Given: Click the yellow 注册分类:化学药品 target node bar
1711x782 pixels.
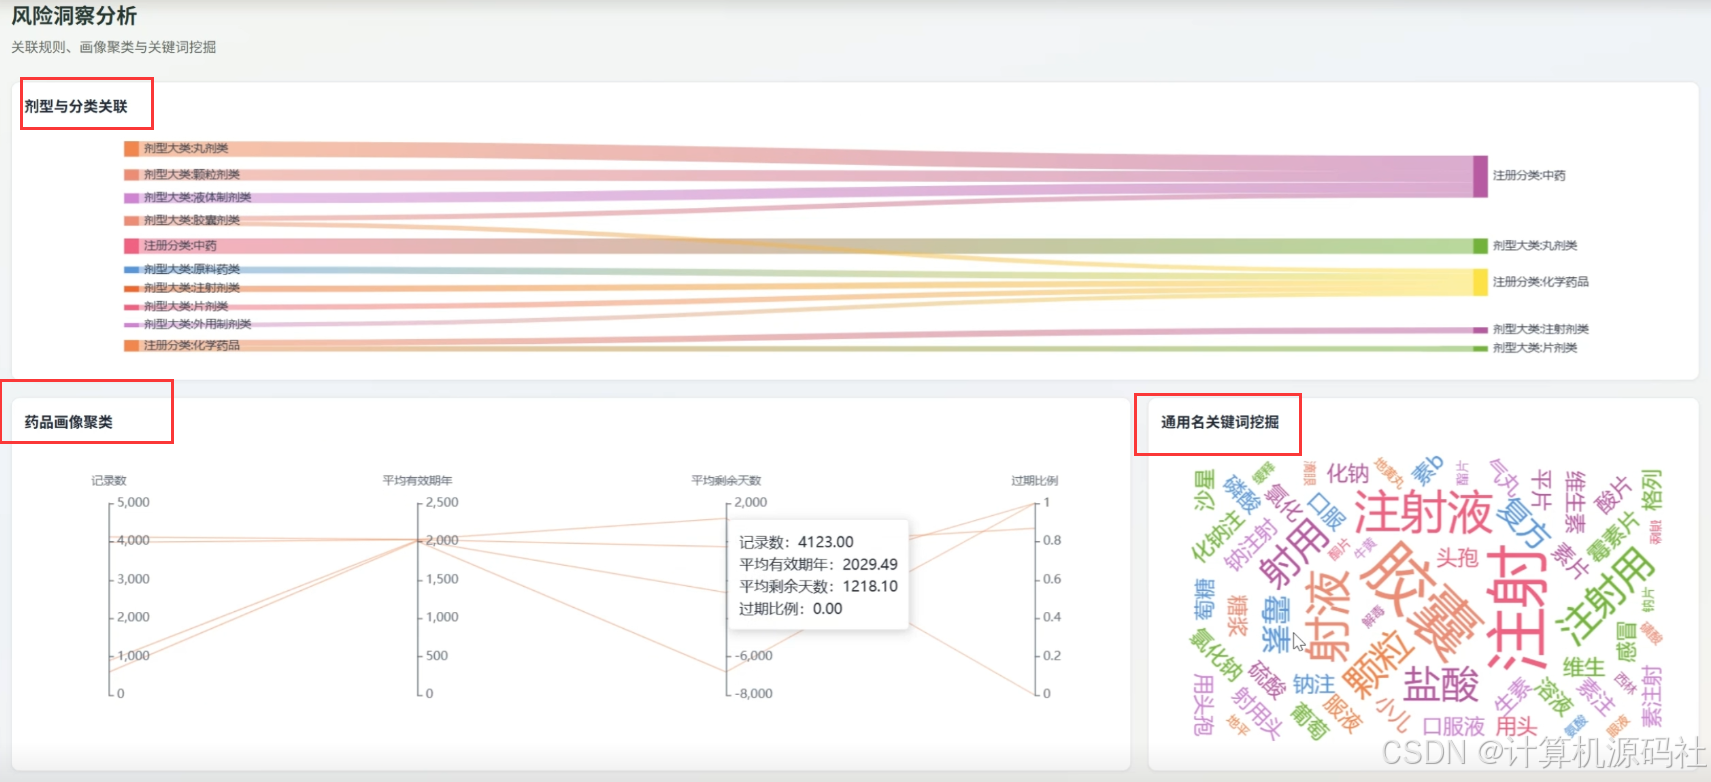Looking at the screenshot, I should (1480, 282).
